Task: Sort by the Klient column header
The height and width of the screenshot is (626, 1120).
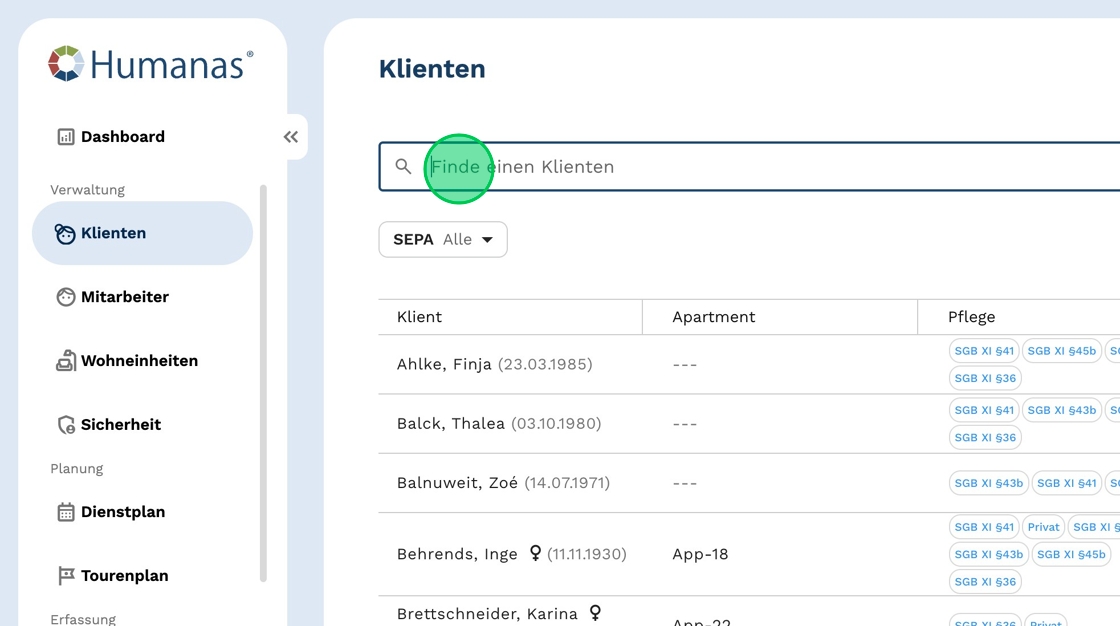Action: (x=420, y=317)
